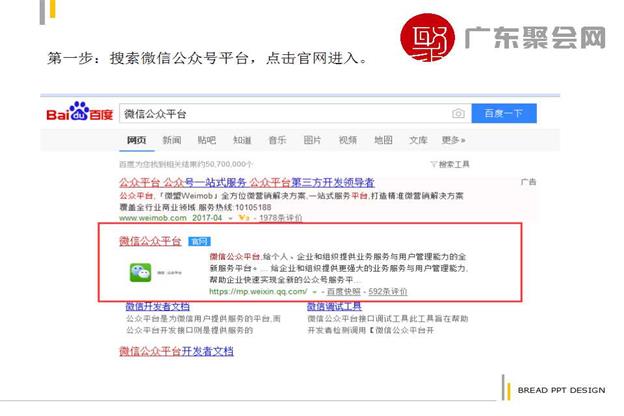The width and height of the screenshot is (624, 416).
Task: Click the Baidu logo
Action: (79, 113)
